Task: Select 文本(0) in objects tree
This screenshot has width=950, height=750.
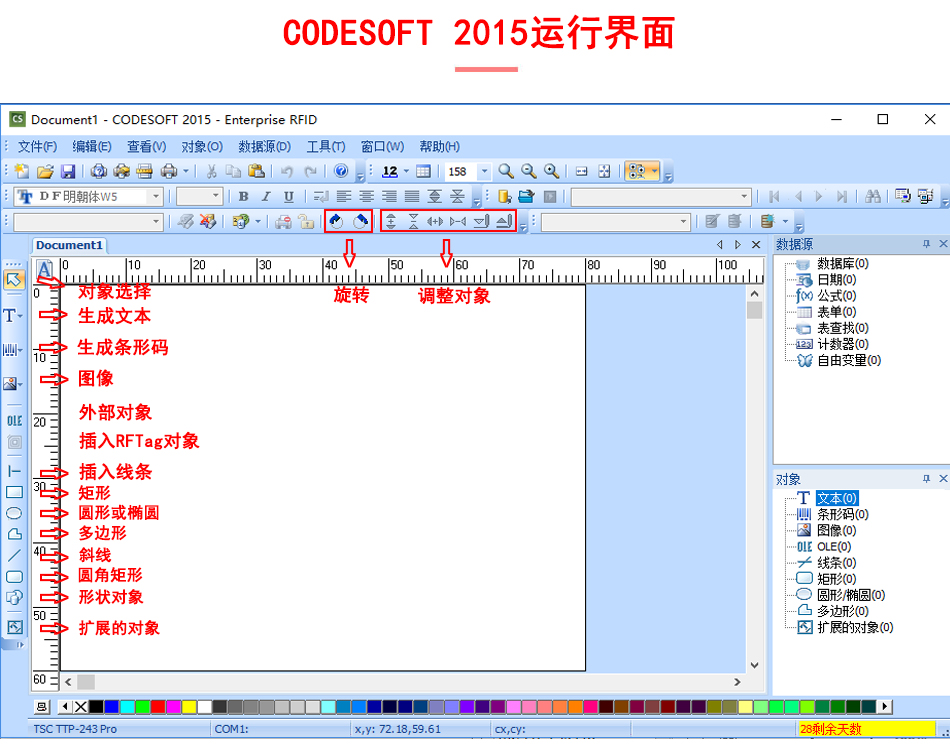Action: [837, 498]
